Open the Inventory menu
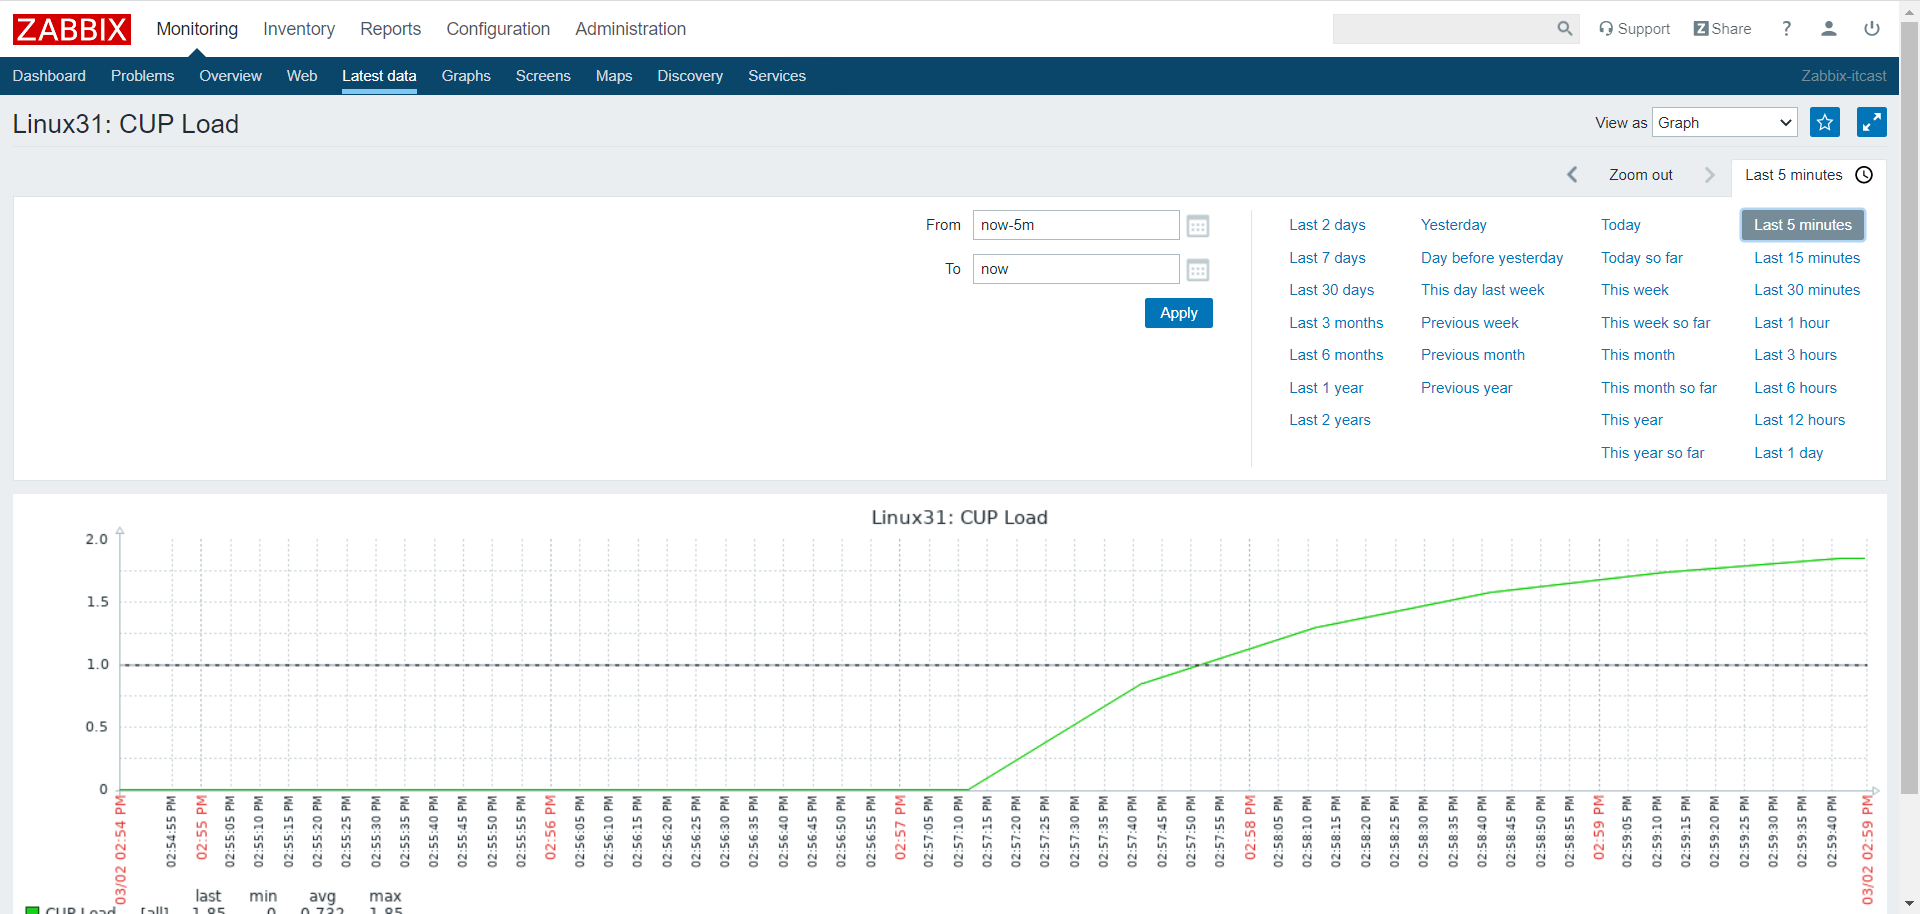The height and width of the screenshot is (914, 1920). [x=299, y=29]
